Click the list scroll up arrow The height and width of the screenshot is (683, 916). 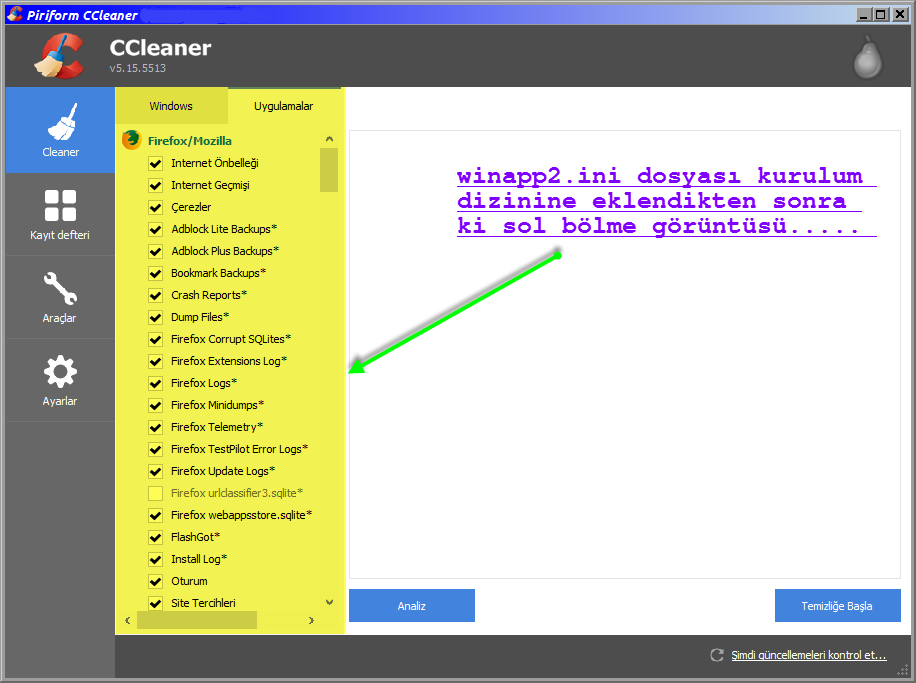click(329, 139)
